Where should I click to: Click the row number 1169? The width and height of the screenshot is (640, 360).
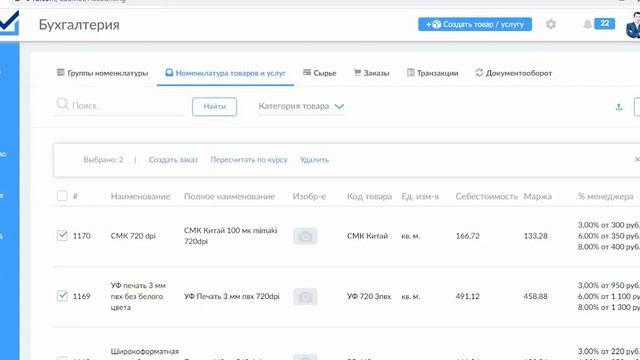coord(82,296)
